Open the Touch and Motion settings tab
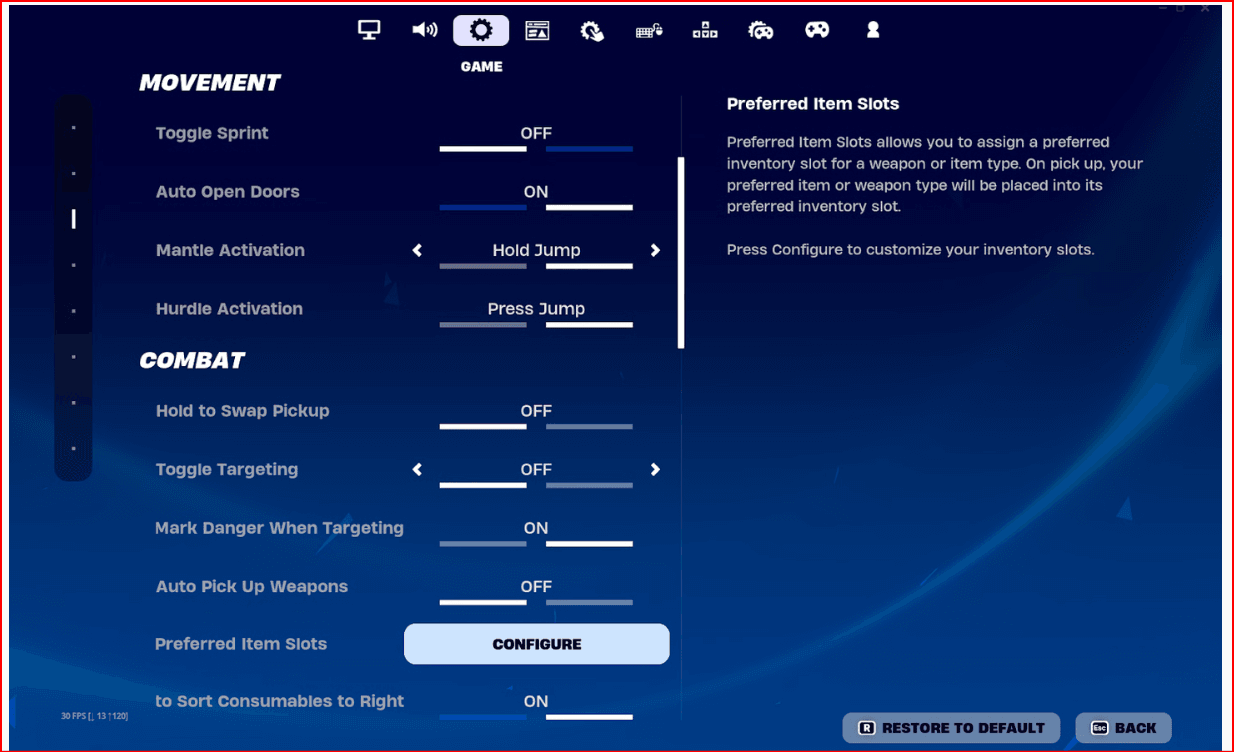The width and height of the screenshot is (1234, 752). point(593,30)
